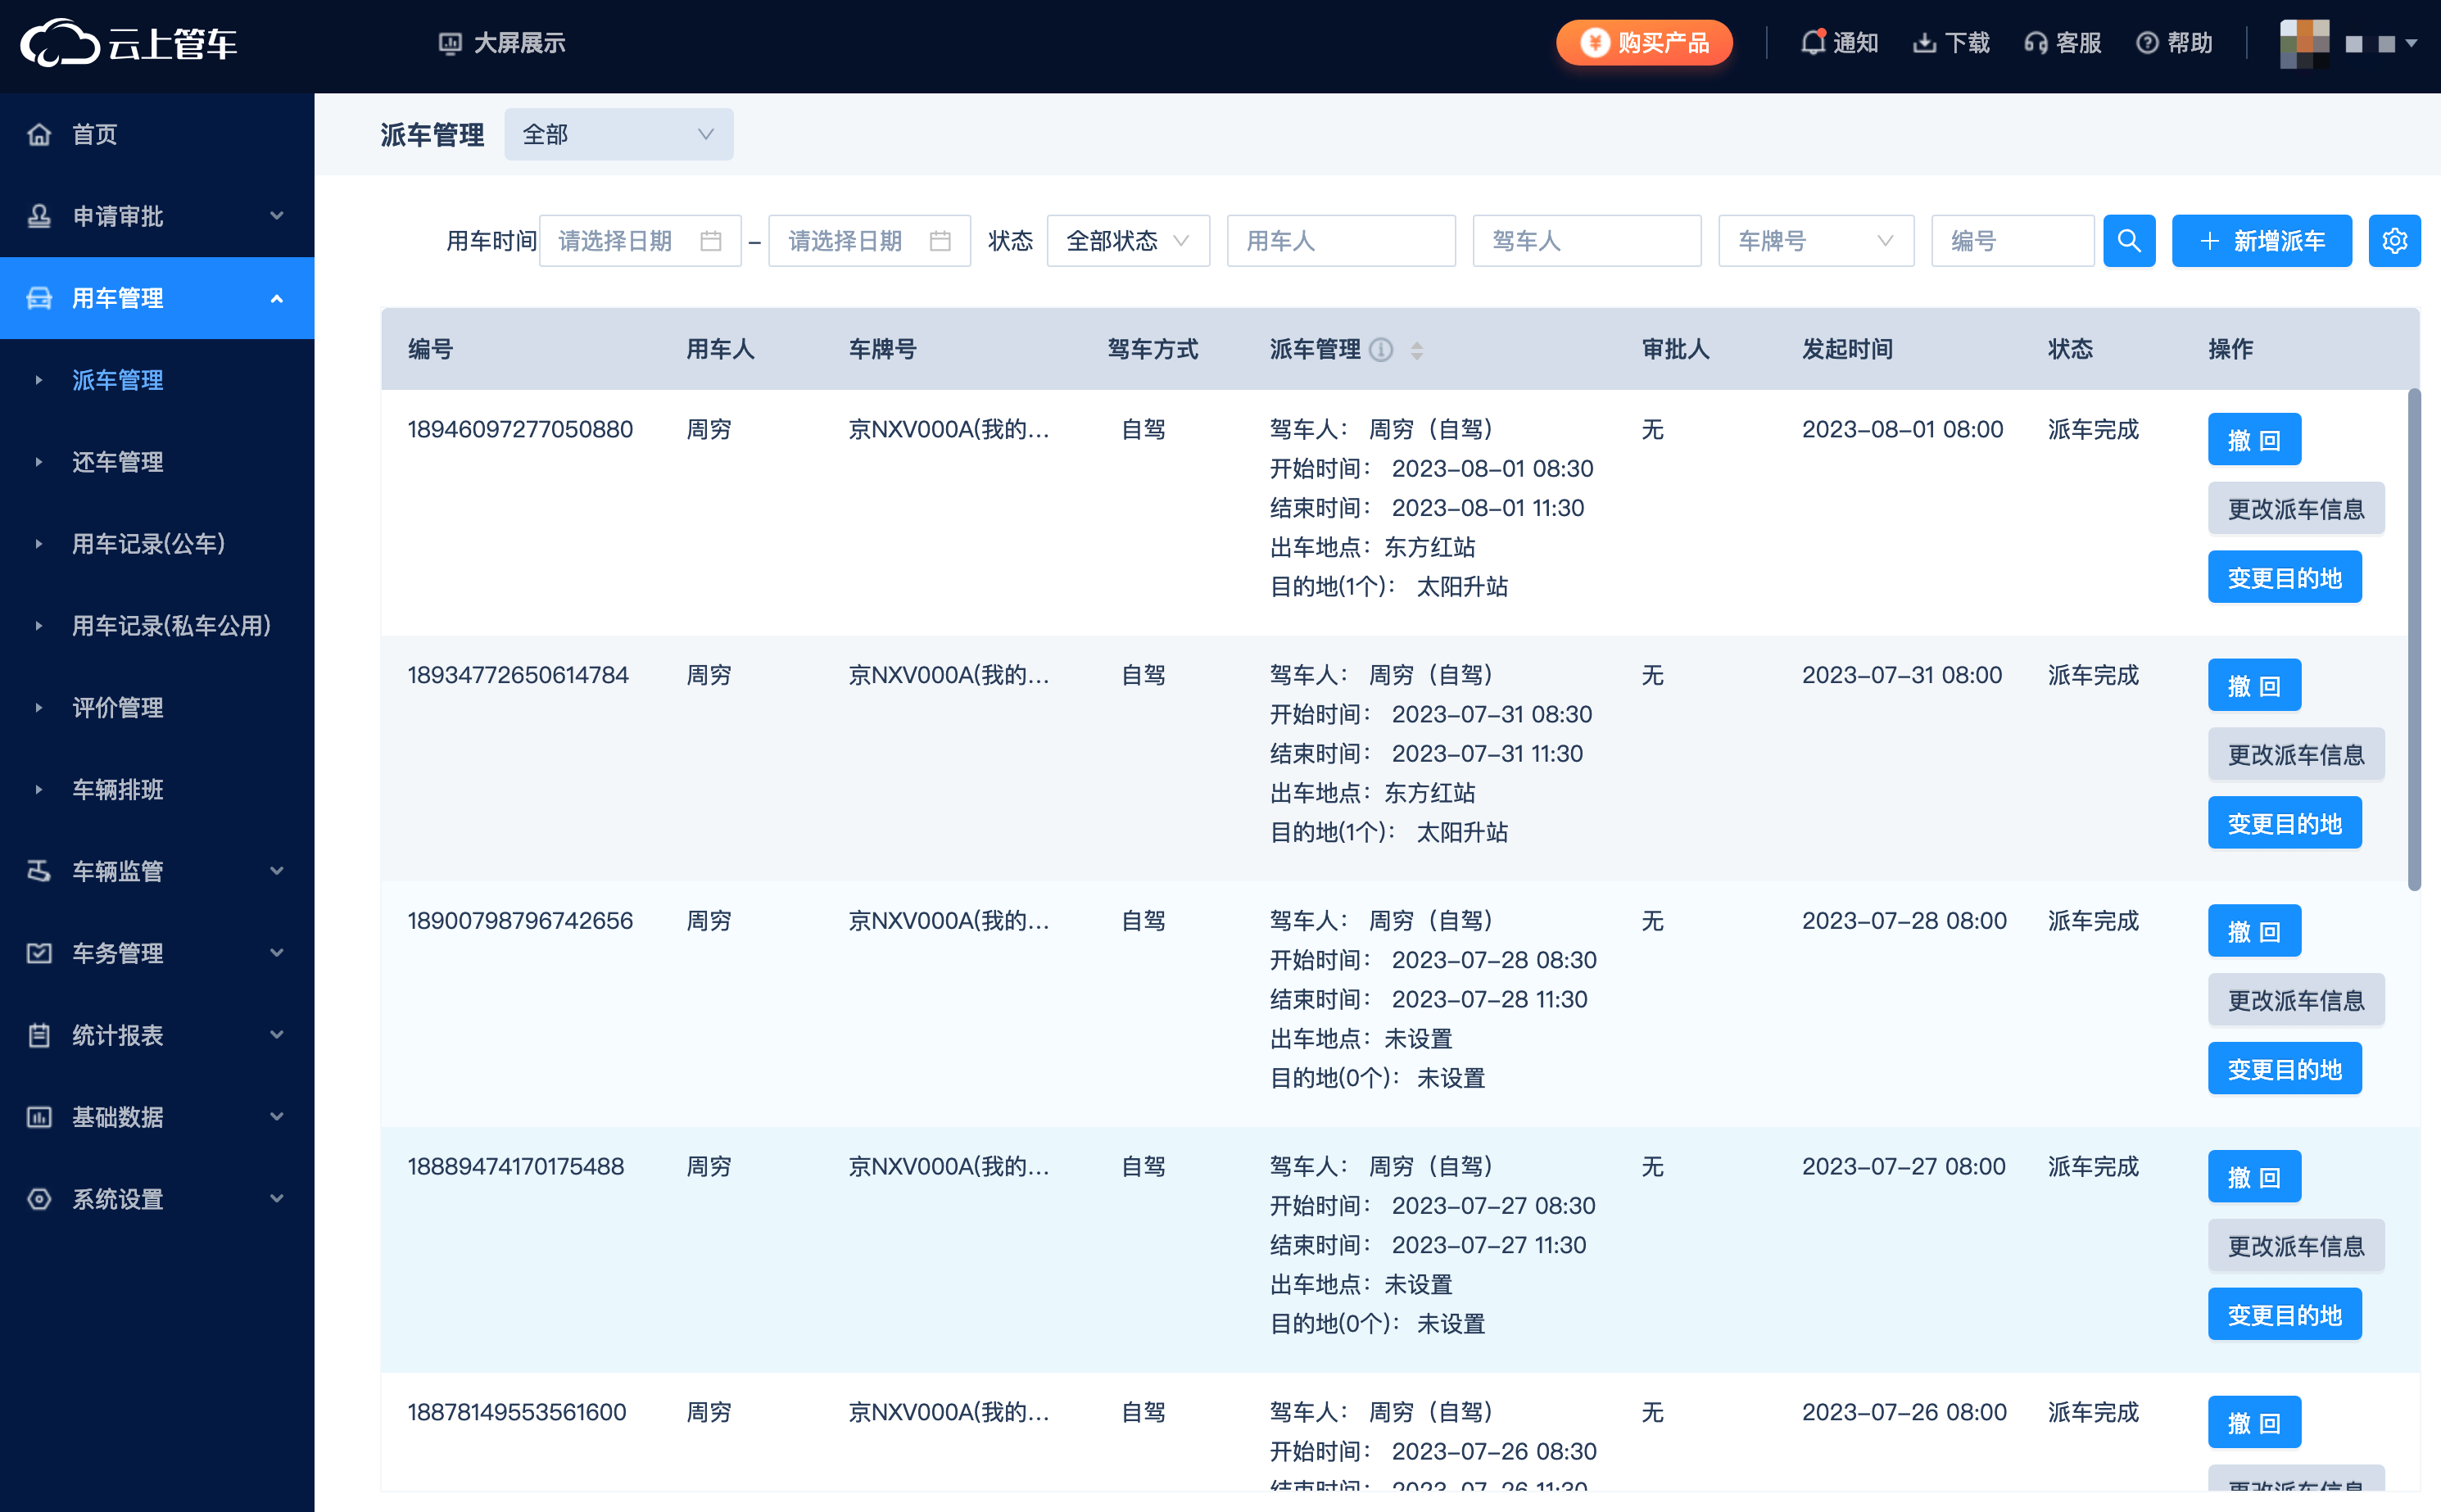Screen dimensions: 2441x1512
Task: Expand the 车务管理 sidebar menu
Action: (157, 953)
